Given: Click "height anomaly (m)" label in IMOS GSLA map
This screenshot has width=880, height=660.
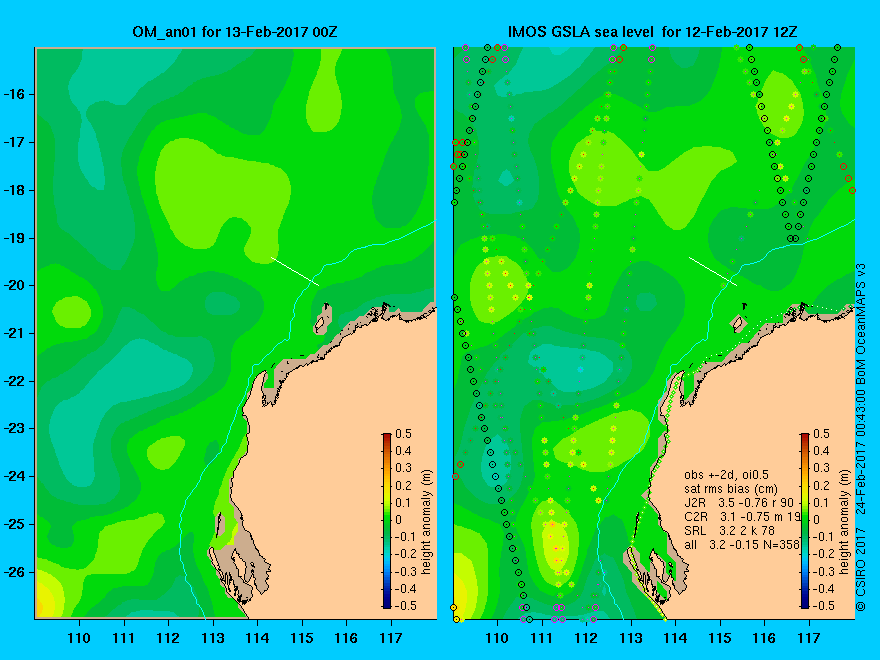Looking at the screenshot, I should (844, 521).
